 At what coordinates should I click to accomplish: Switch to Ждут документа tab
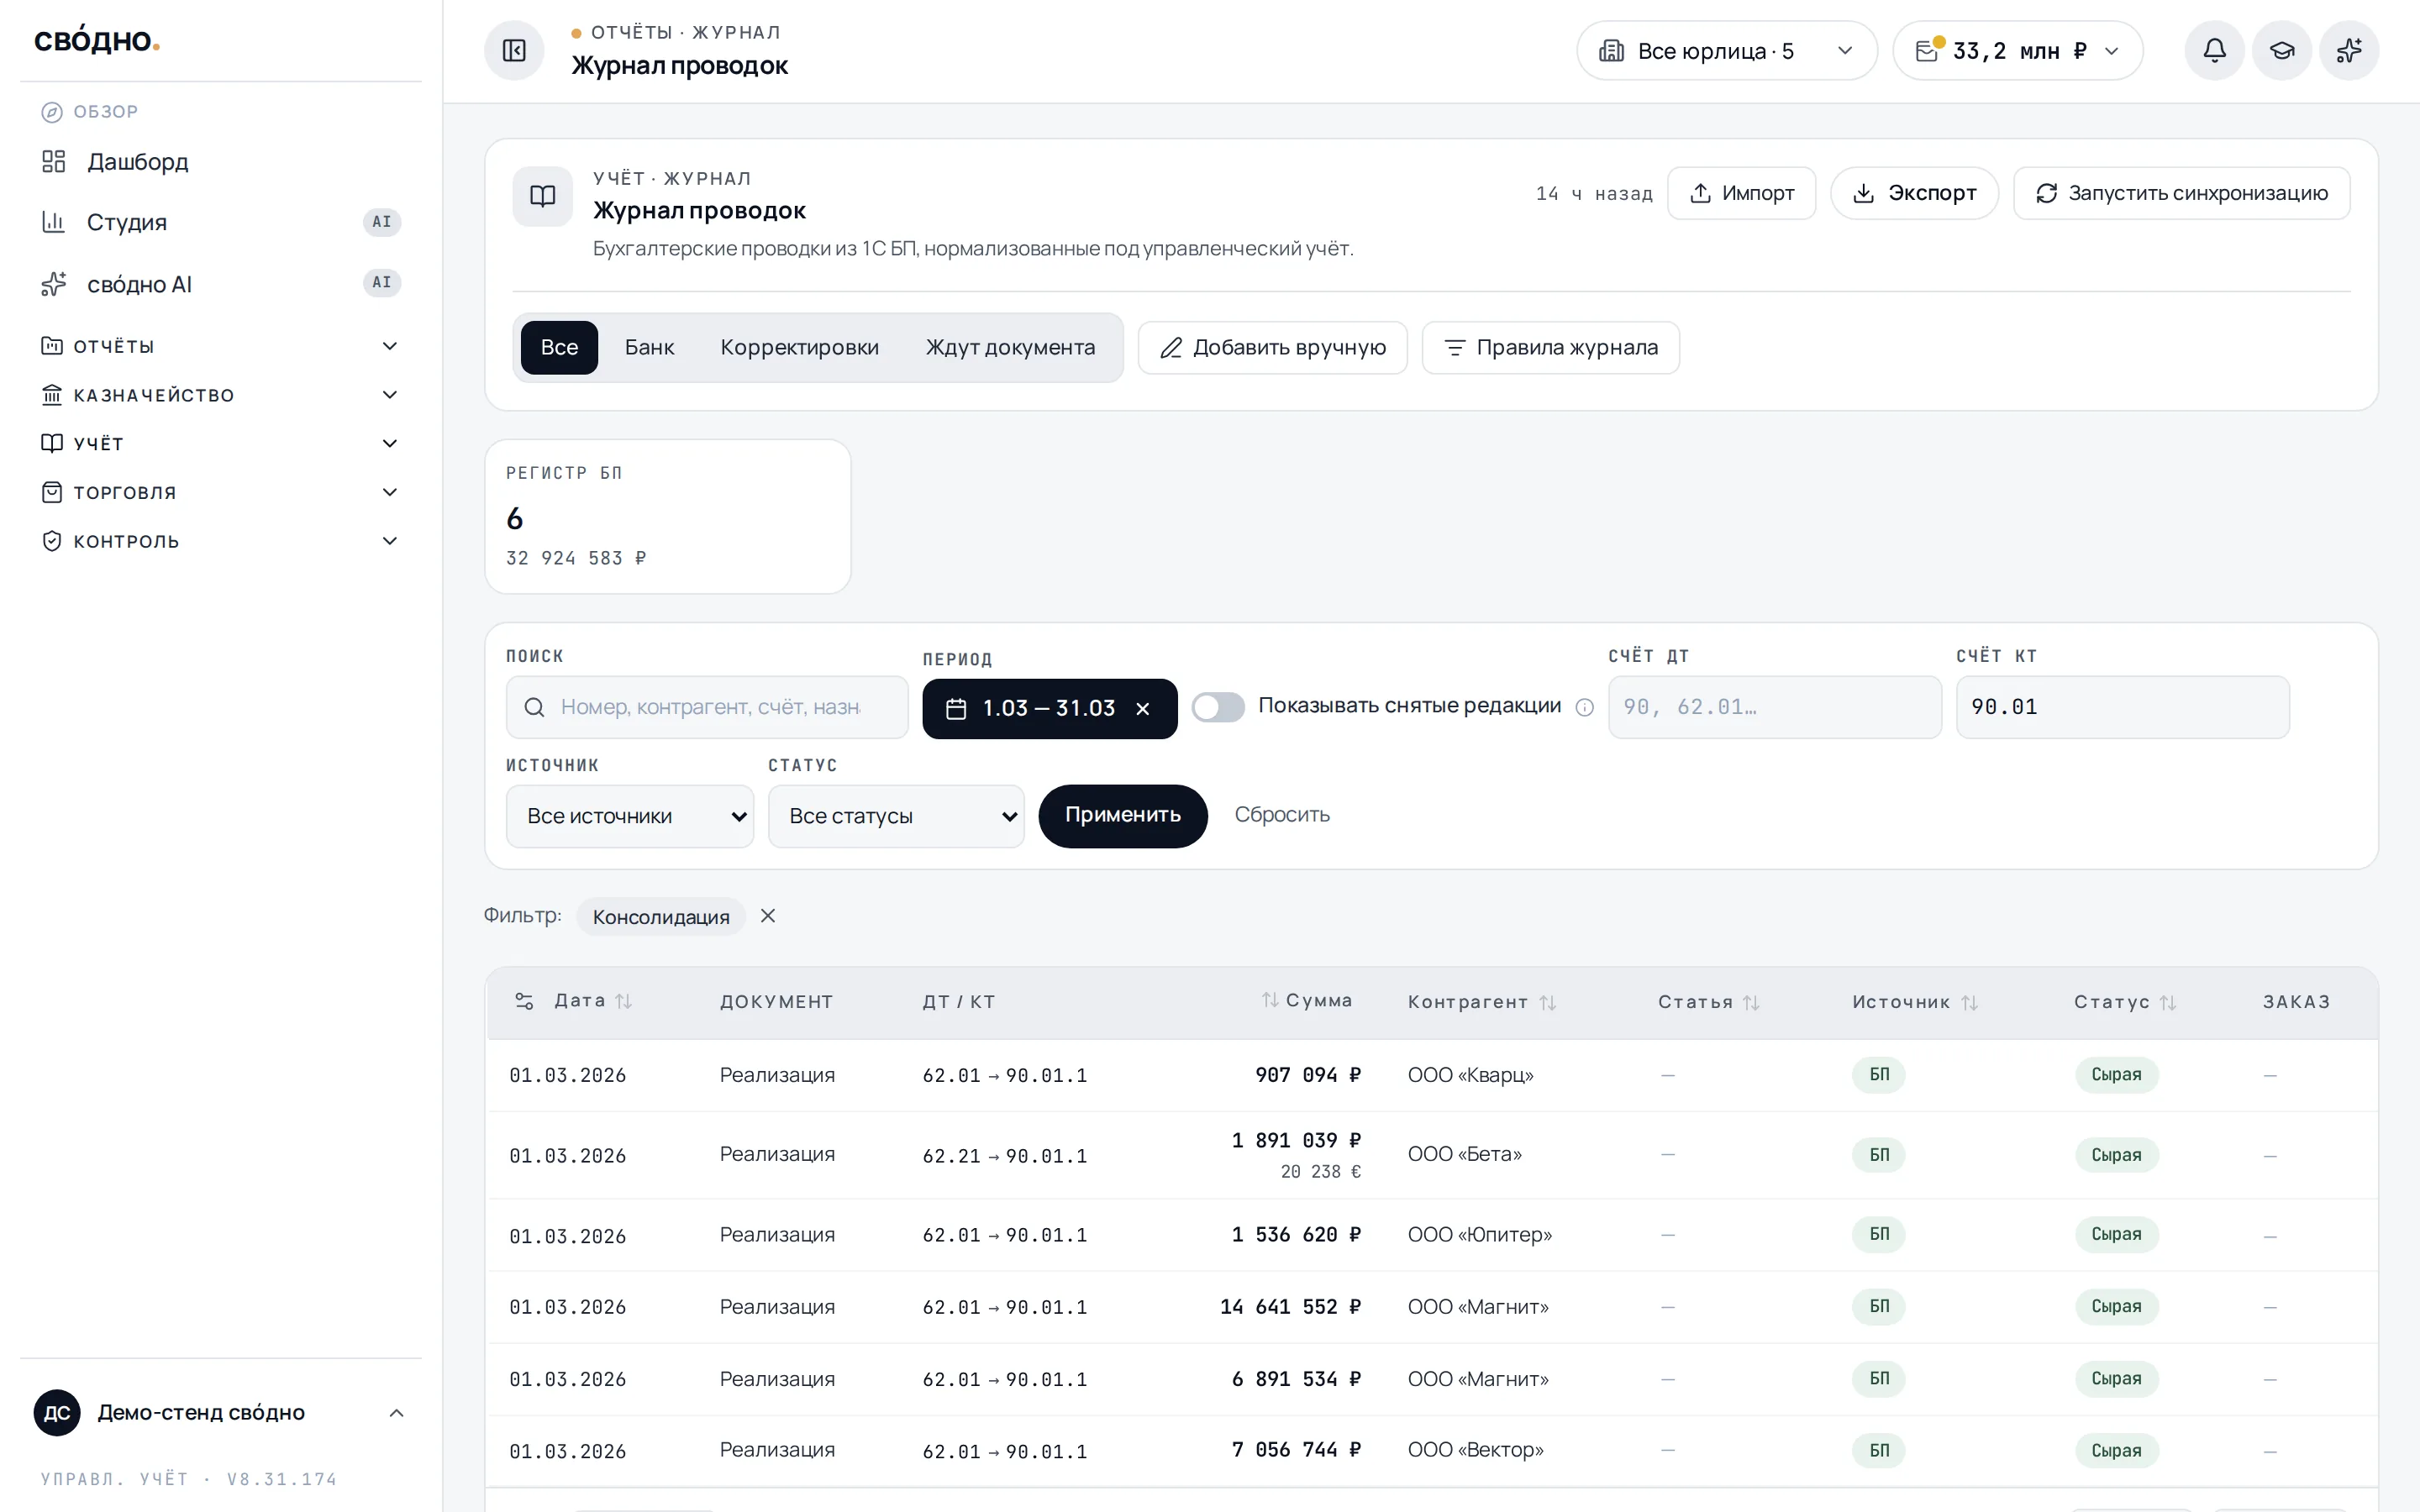(1010, 347)
